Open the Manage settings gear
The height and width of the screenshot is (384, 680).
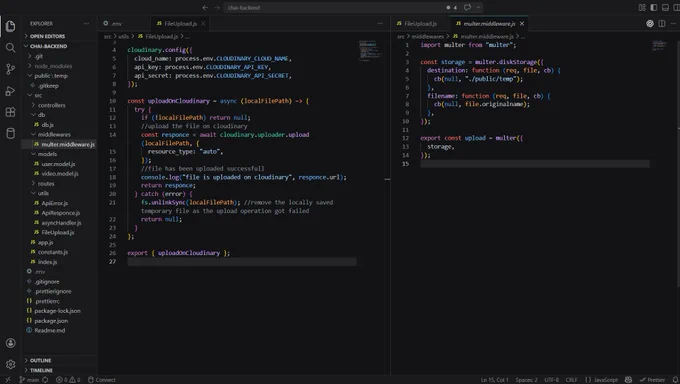(10, 364)
